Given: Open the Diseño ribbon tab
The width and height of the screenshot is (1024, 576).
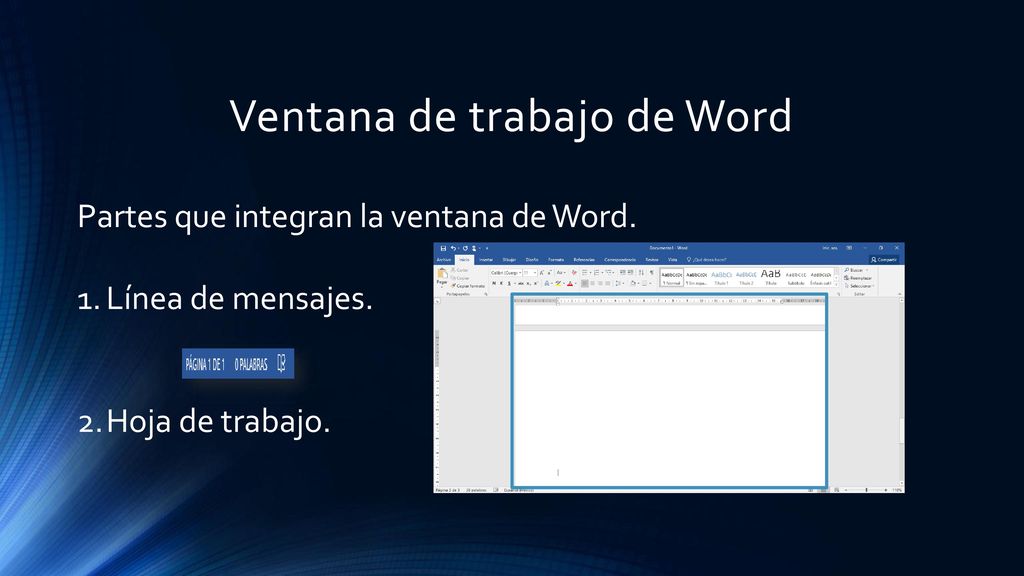Looking at the screenshot, I should tap(532, 260).
